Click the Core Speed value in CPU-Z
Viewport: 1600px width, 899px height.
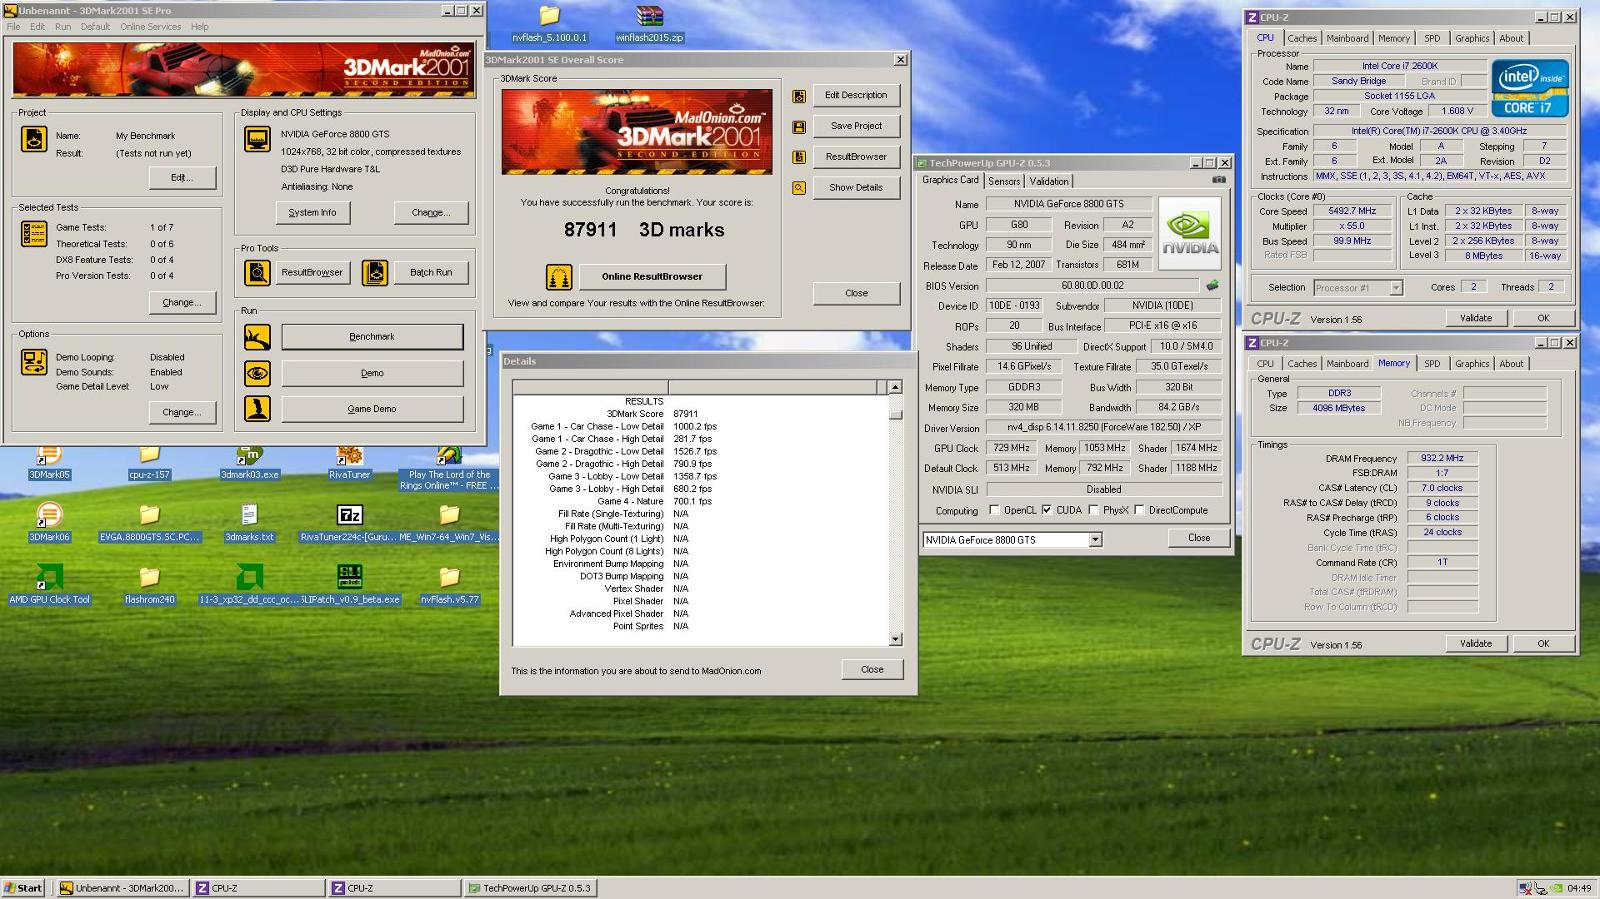(x=1352, y=211)
